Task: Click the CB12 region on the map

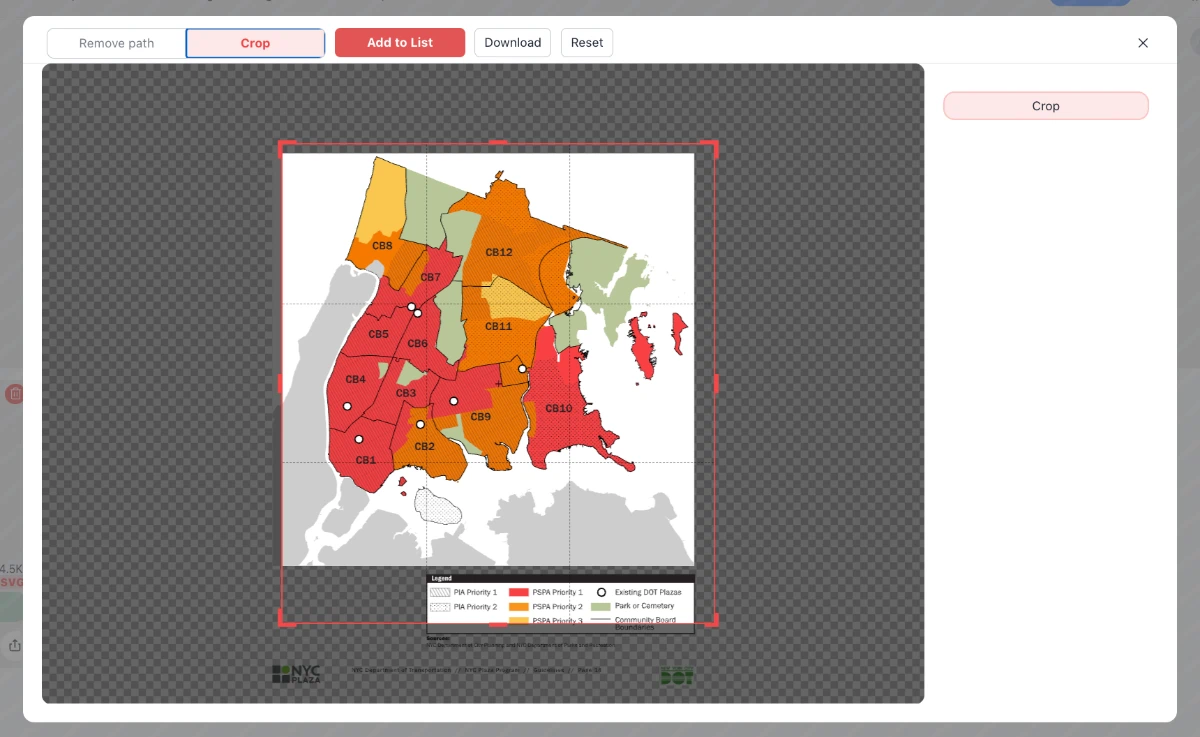Action: point(499,252)
